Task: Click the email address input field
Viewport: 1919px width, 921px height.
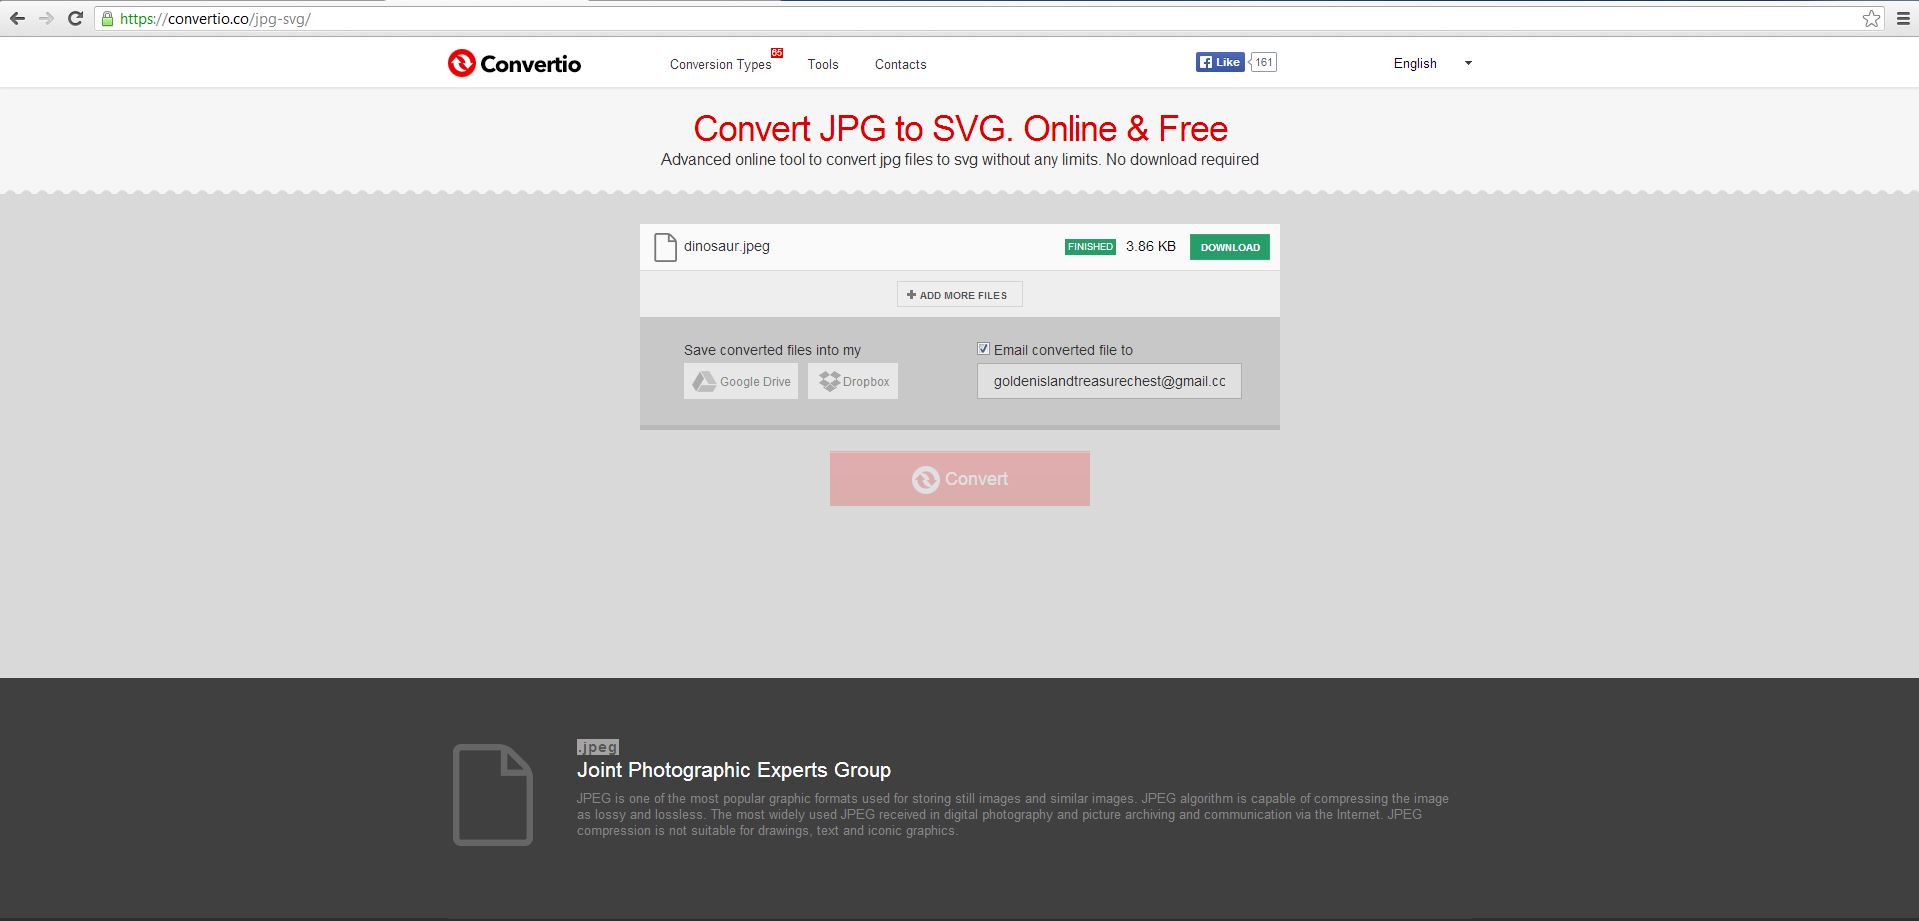Action: (x=1109, y=381)
